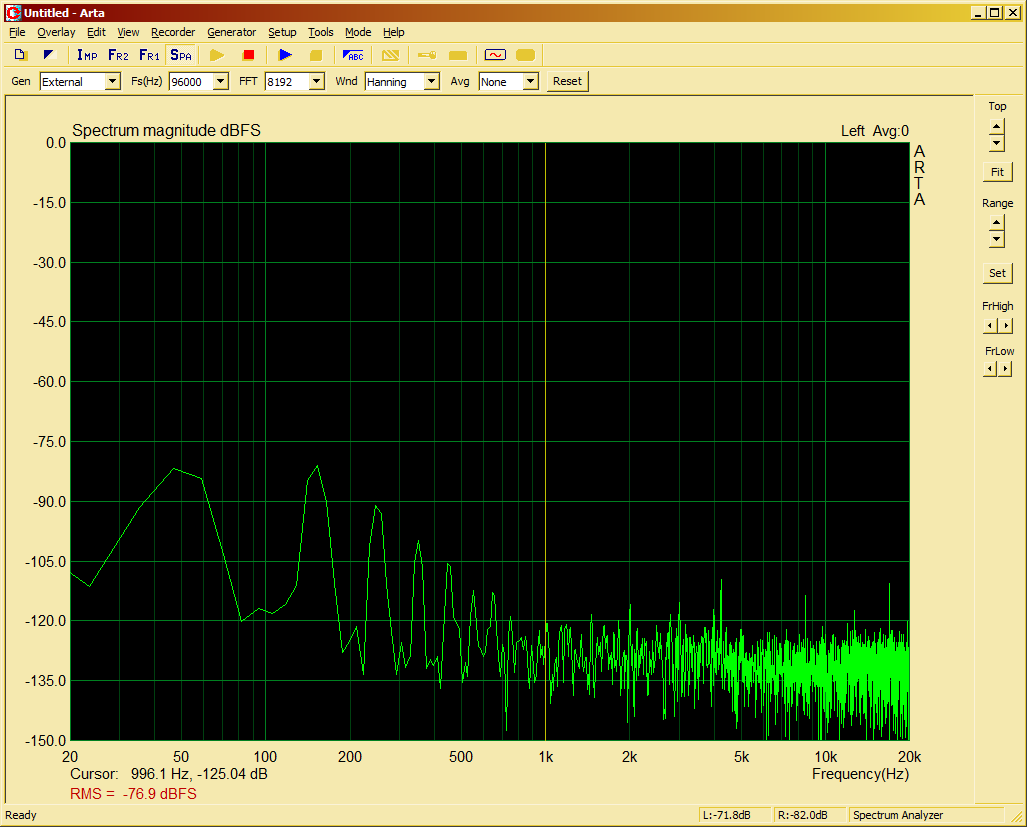The image size is (1027, 827).
Task: Click the 'Cursor: 996.1 Hz, -125.04 dB' readout
Action: pyautogui.click(x=169, y=774)
